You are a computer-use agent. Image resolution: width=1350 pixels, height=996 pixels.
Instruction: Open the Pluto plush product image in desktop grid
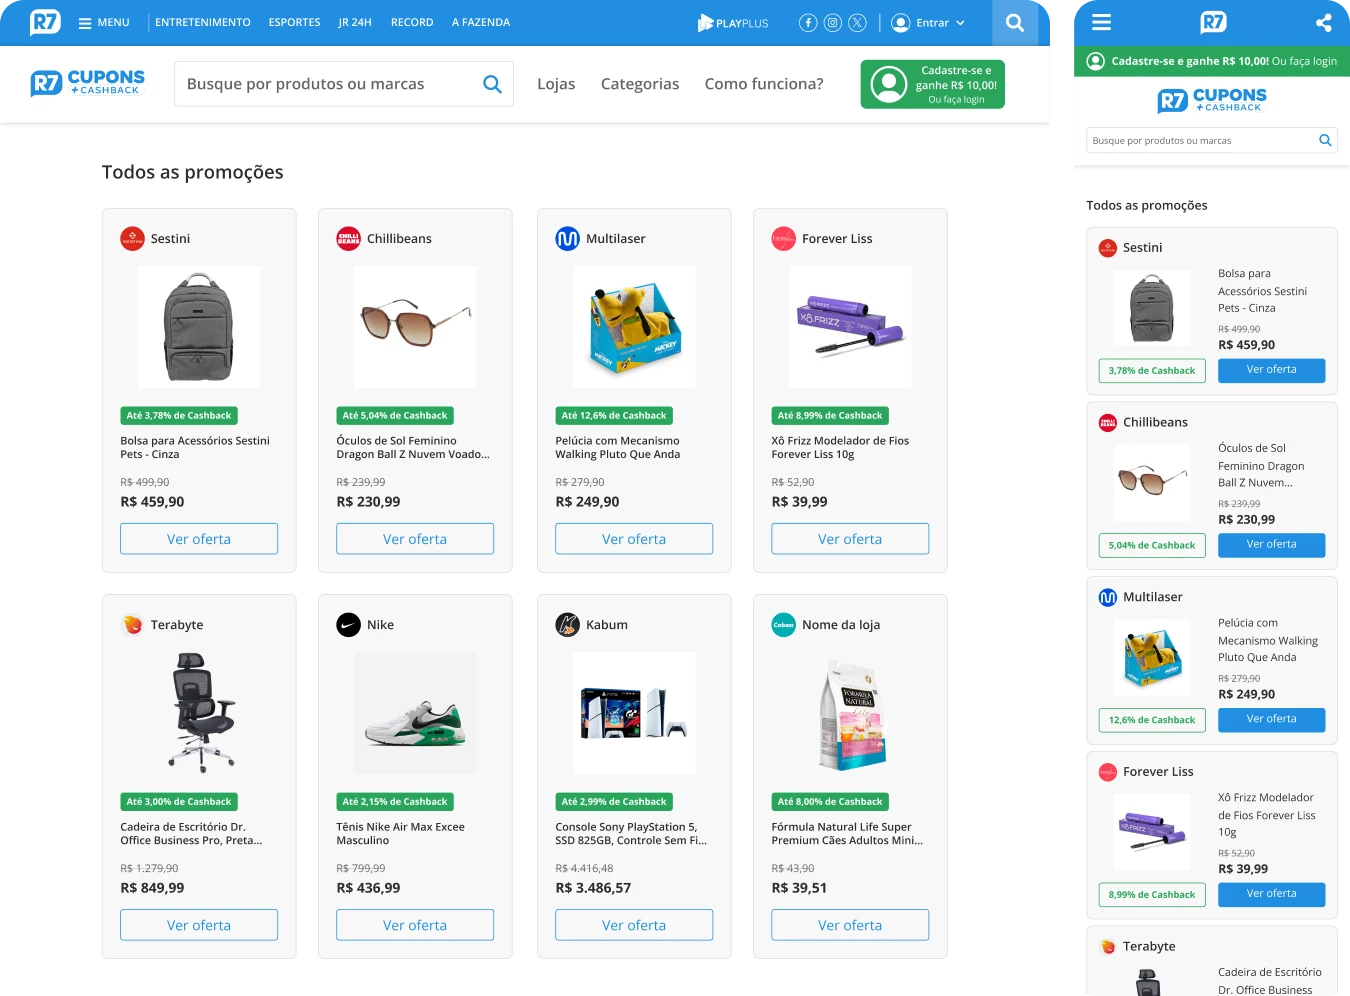(x=634, y=327)
